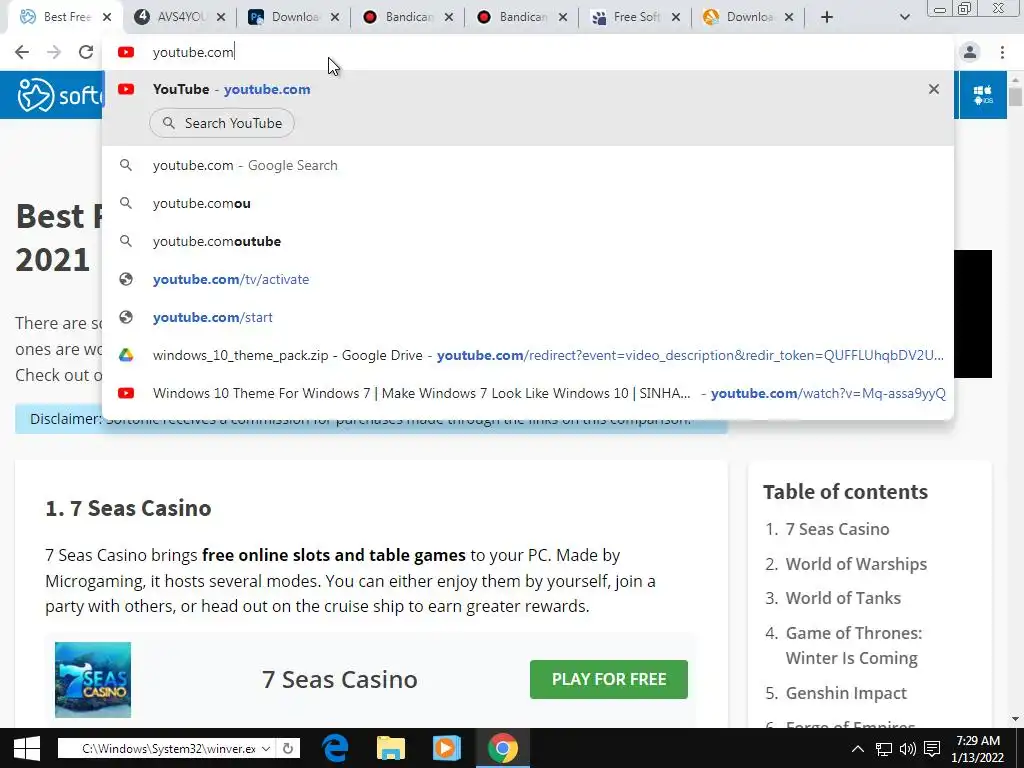This screenshot has width=1024, height=768.
Task: Click the taskbar address refresh icon
Action: (x=288, y=748)
